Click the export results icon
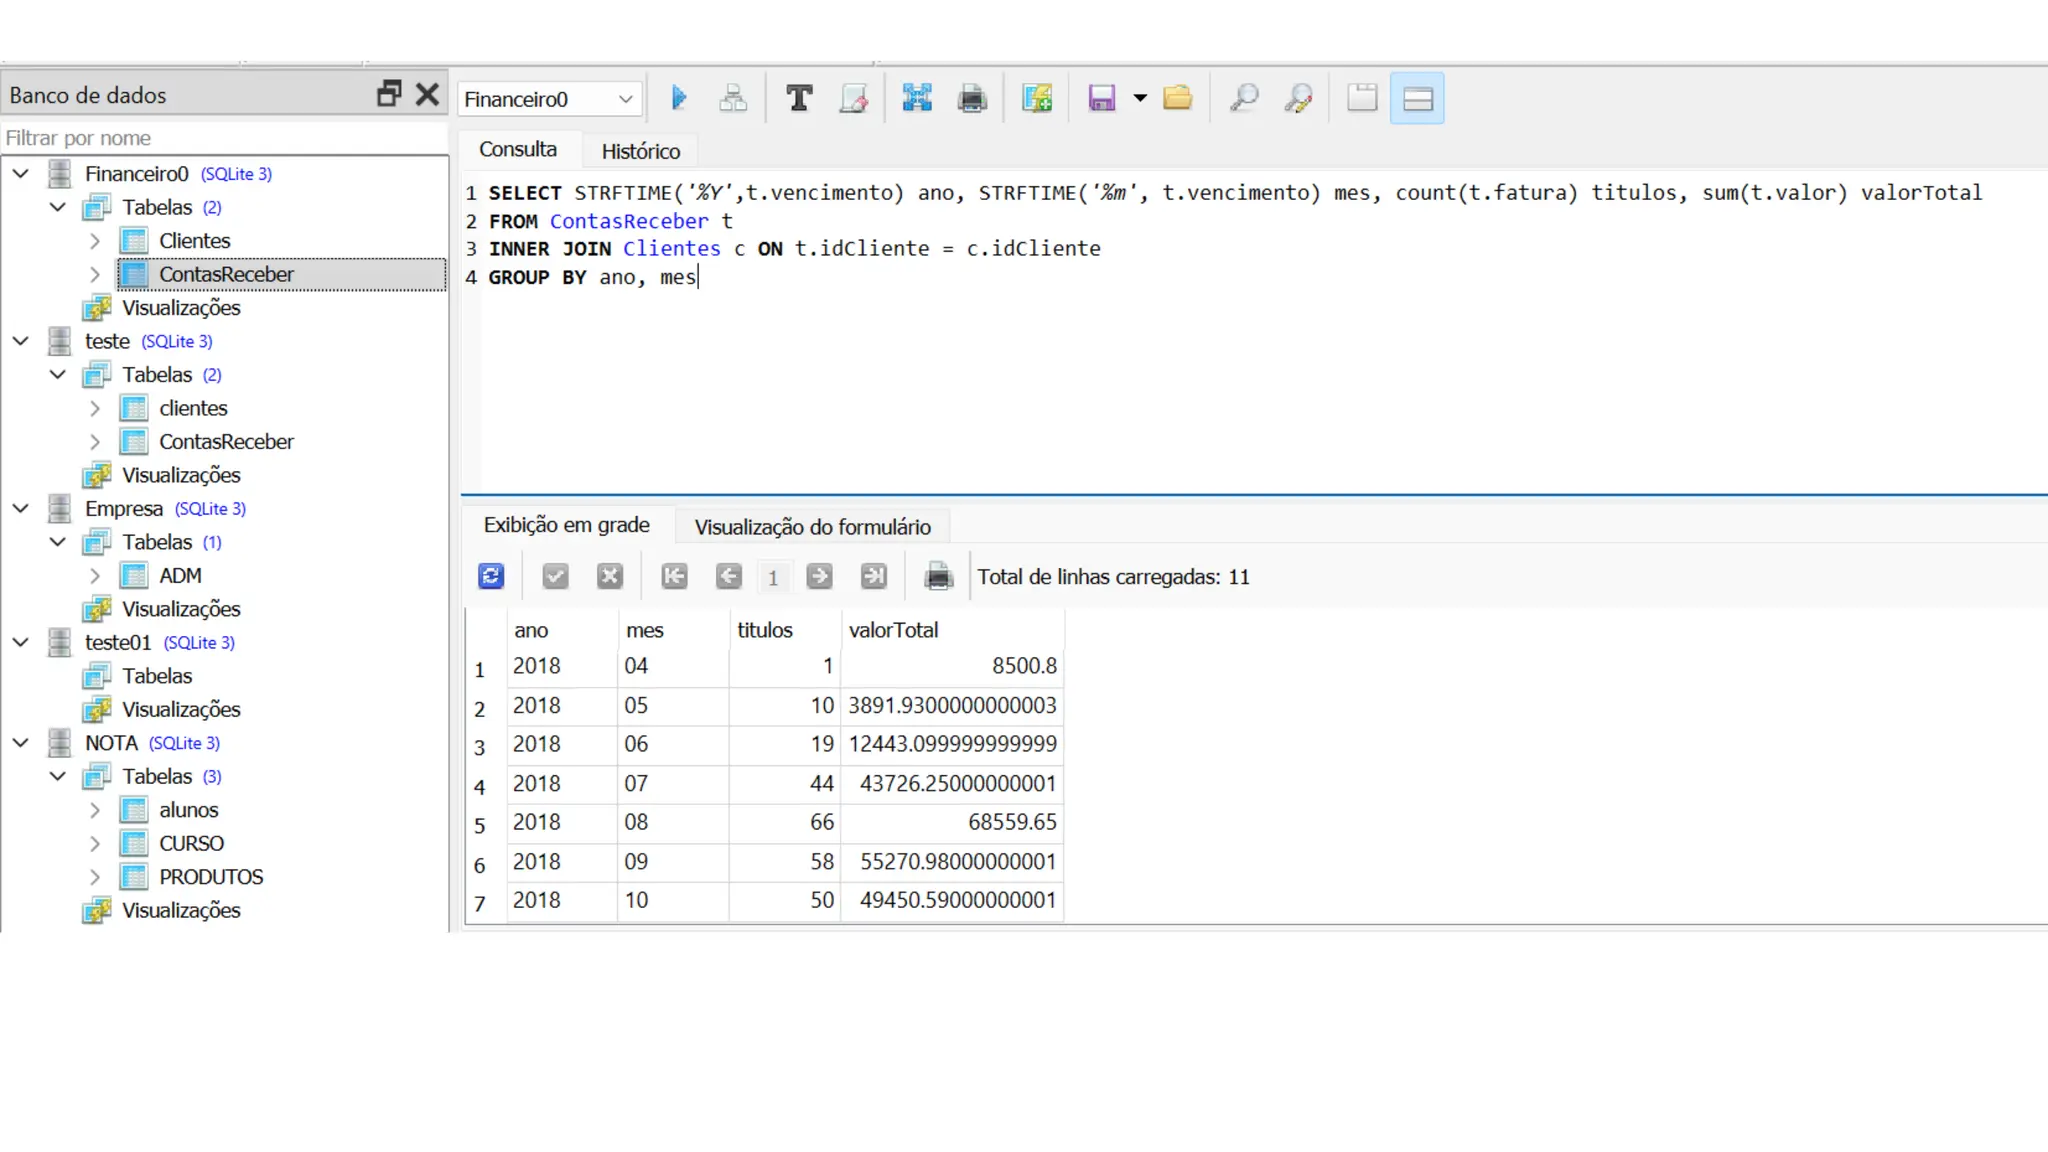Viewport: 2048px width, 1152px height. (917, 98)
